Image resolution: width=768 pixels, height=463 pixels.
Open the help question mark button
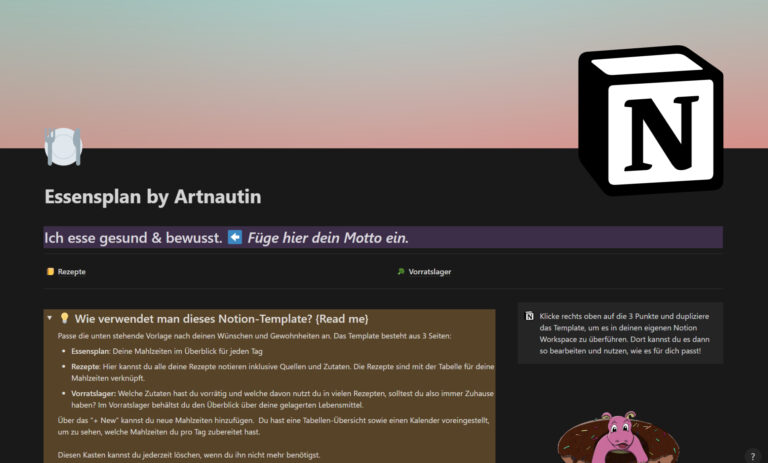click(x=752, y=456)
